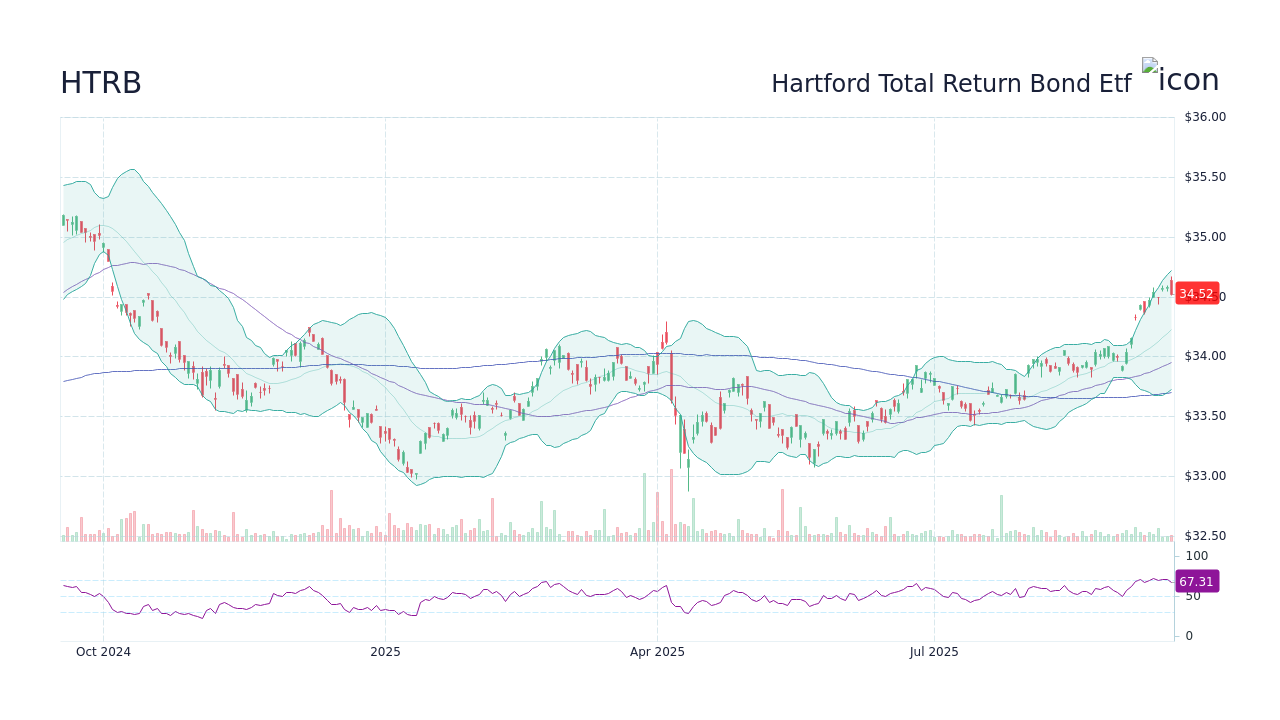Expand the Apr 2025 time label
Viewport: 1280px width, 720px height.
[x=657, y=651]
